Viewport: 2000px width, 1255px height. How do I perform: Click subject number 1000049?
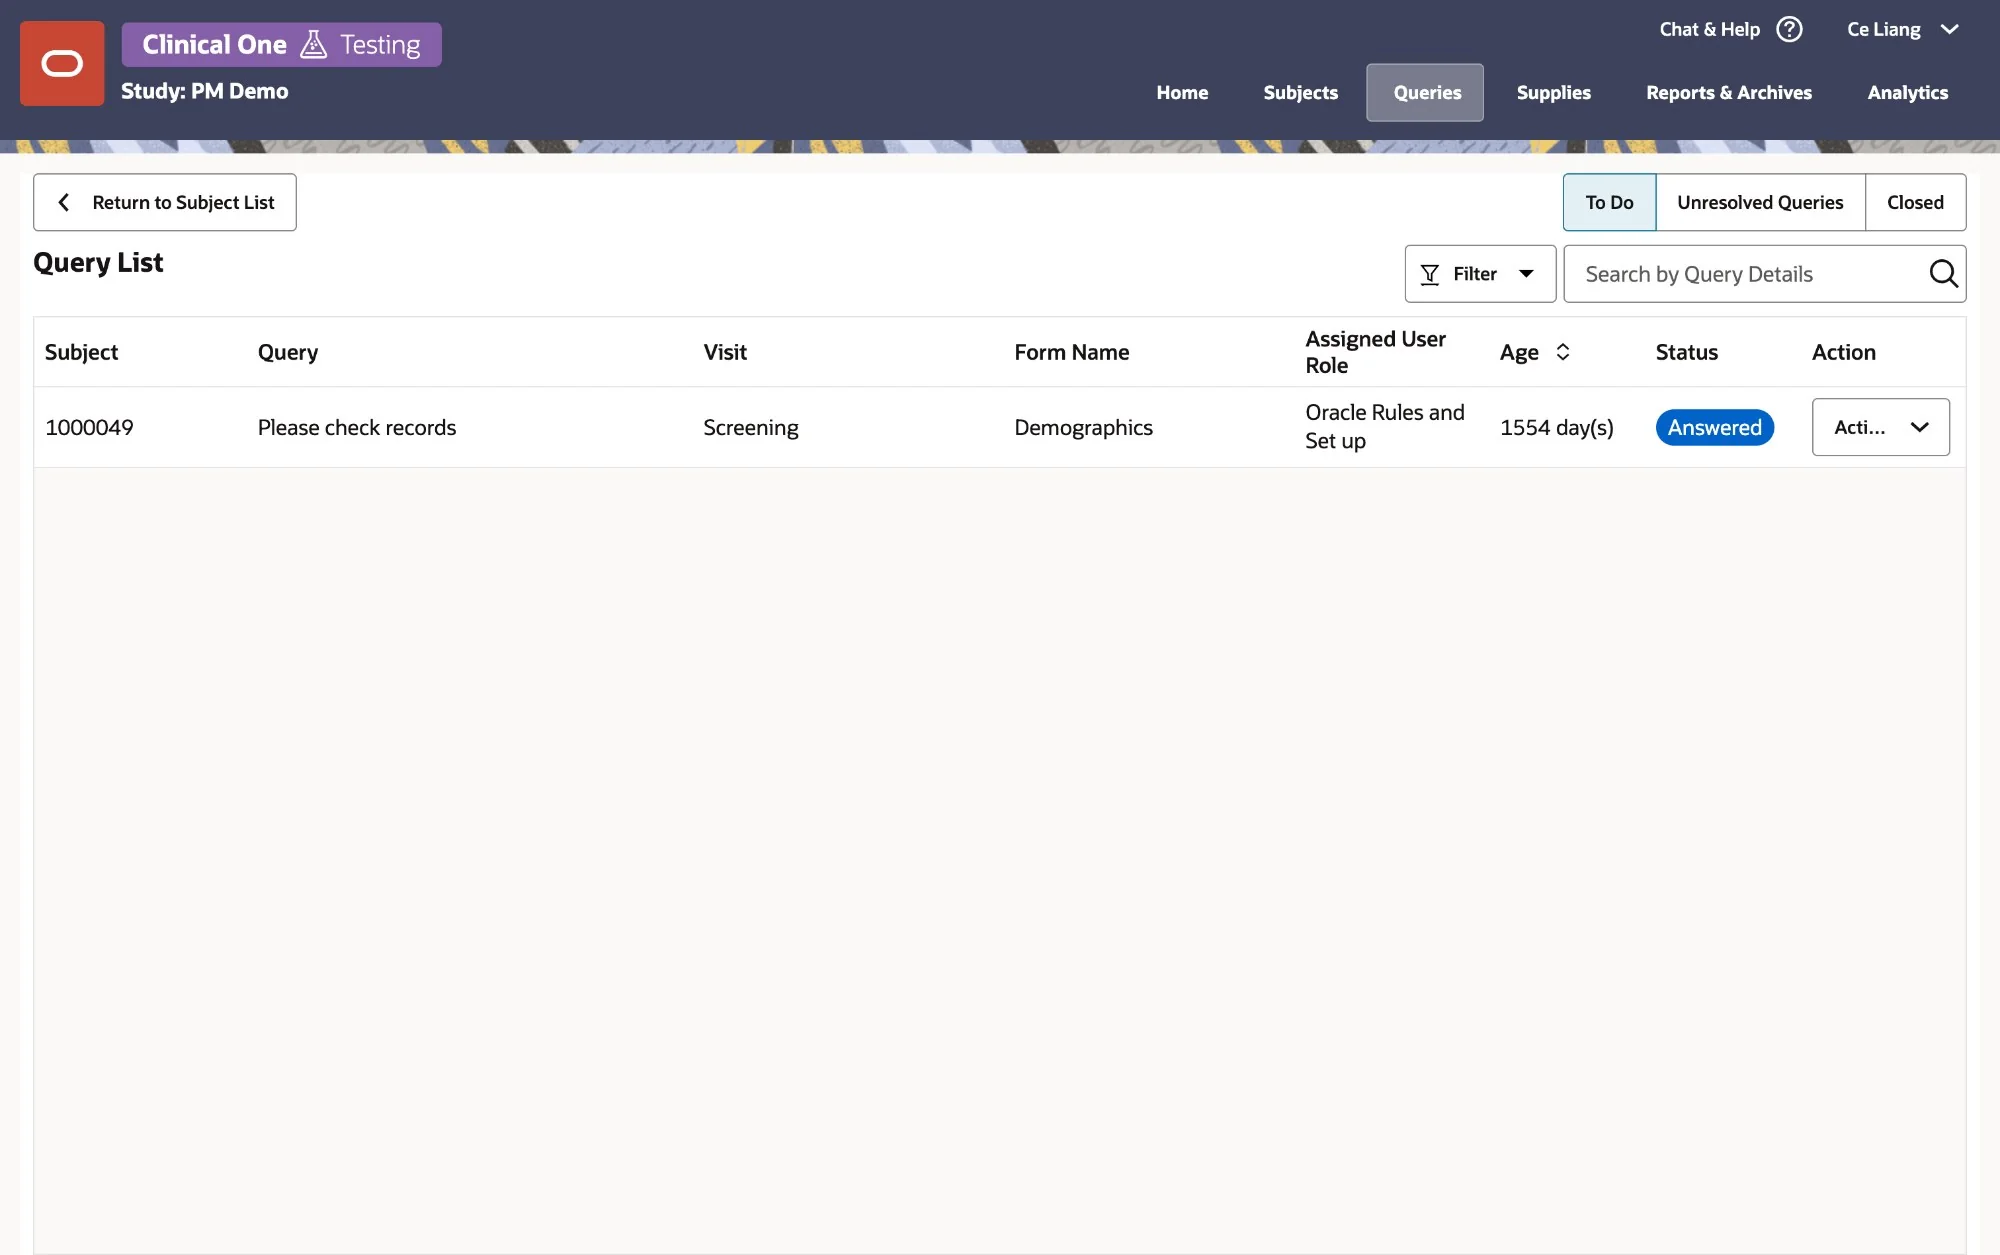click(x=89, y=427)
